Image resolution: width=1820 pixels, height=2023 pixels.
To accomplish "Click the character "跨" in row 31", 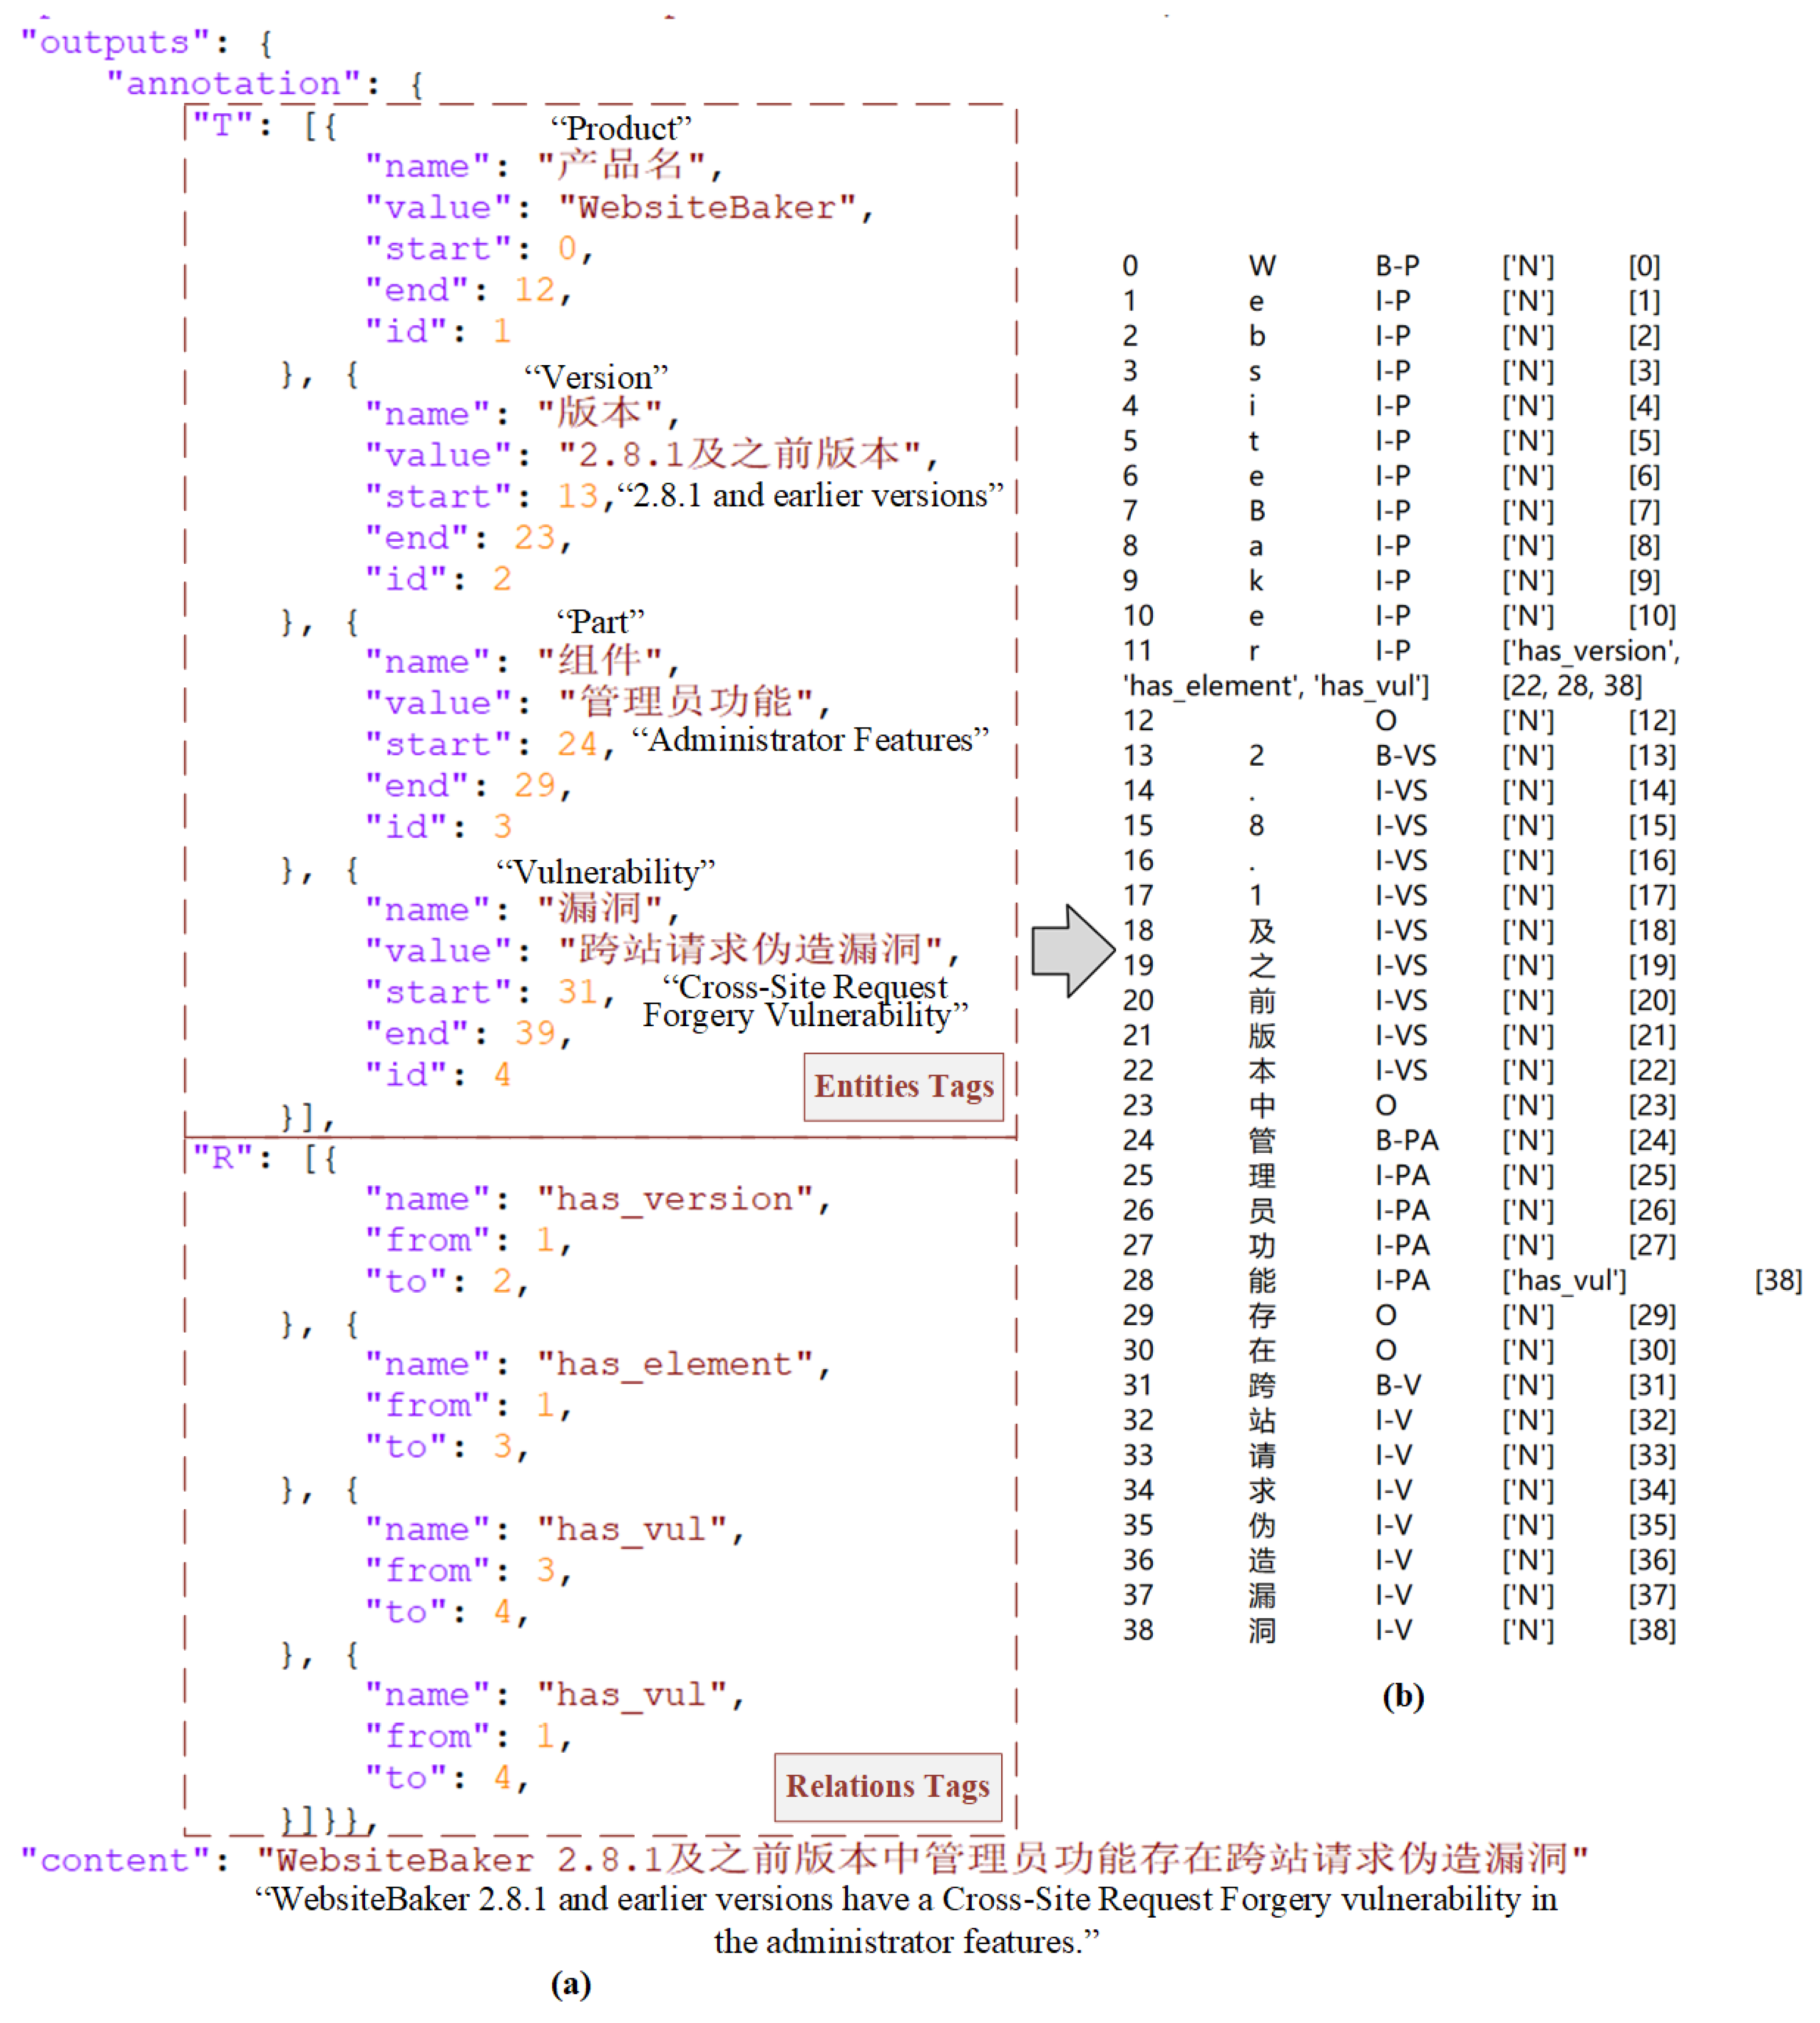I will [1262, 1385].
